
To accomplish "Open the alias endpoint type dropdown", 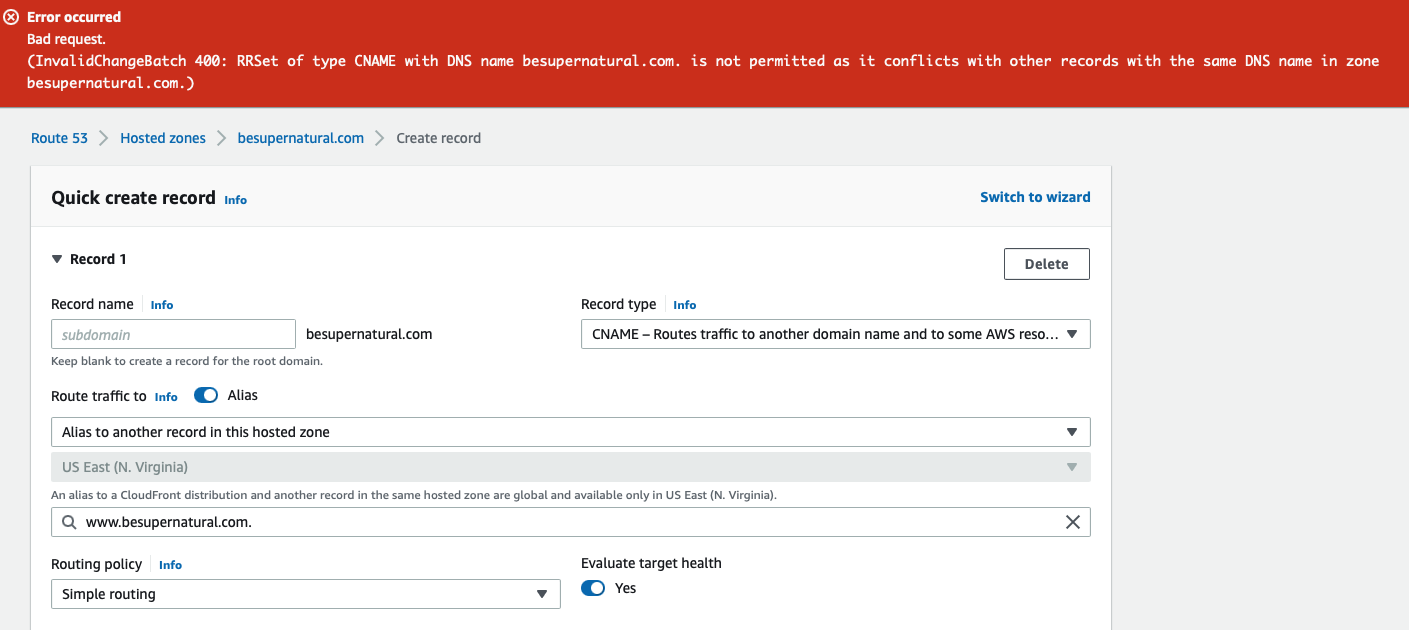I will 571,432.
